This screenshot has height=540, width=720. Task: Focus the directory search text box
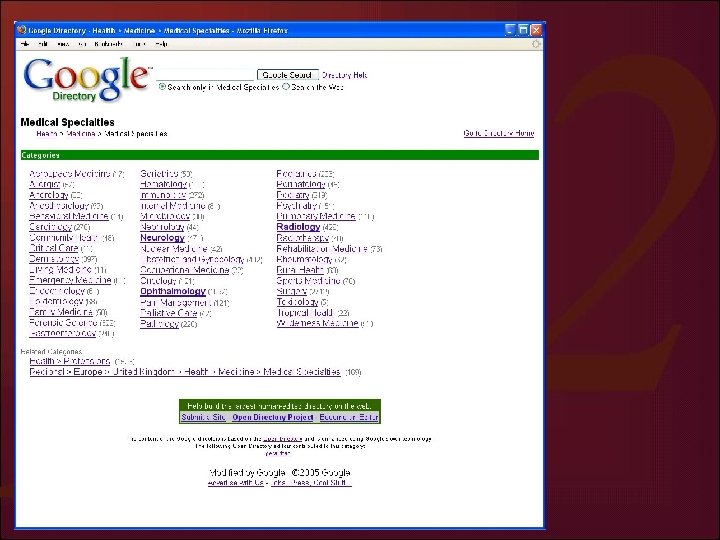pos(205,75)
